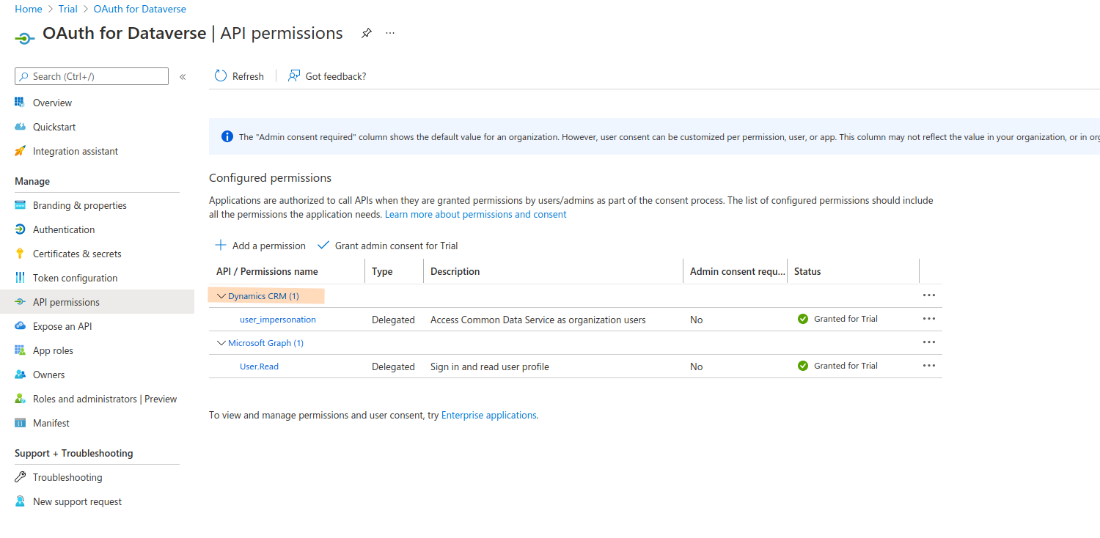The height and width of the screenshot is (538, 1100).
Task: Click the Roles and administrators icon
Action: point(20,398)
